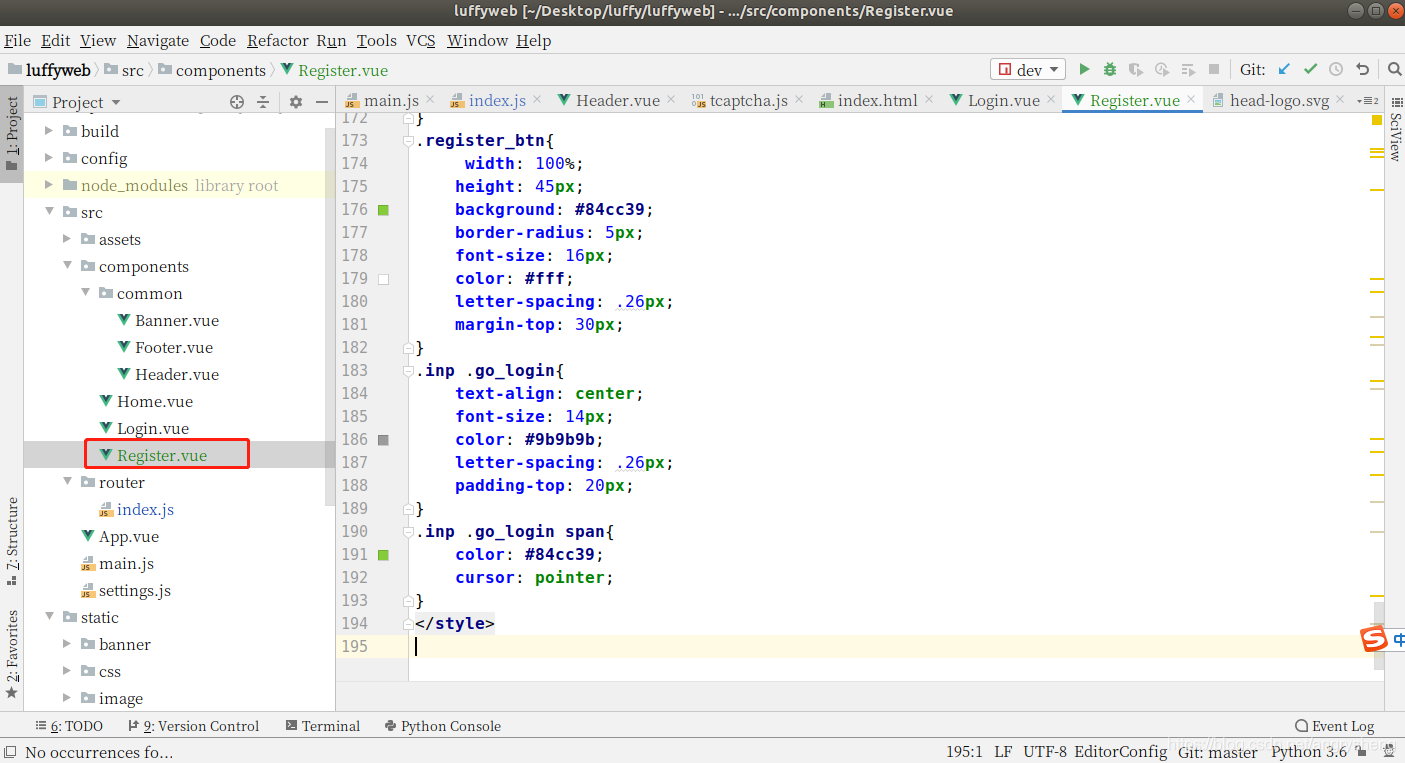Image resolution: width=1405 pixels, height=763 pixels.
Task: Close the index.js tab
Action: (537, 99)
